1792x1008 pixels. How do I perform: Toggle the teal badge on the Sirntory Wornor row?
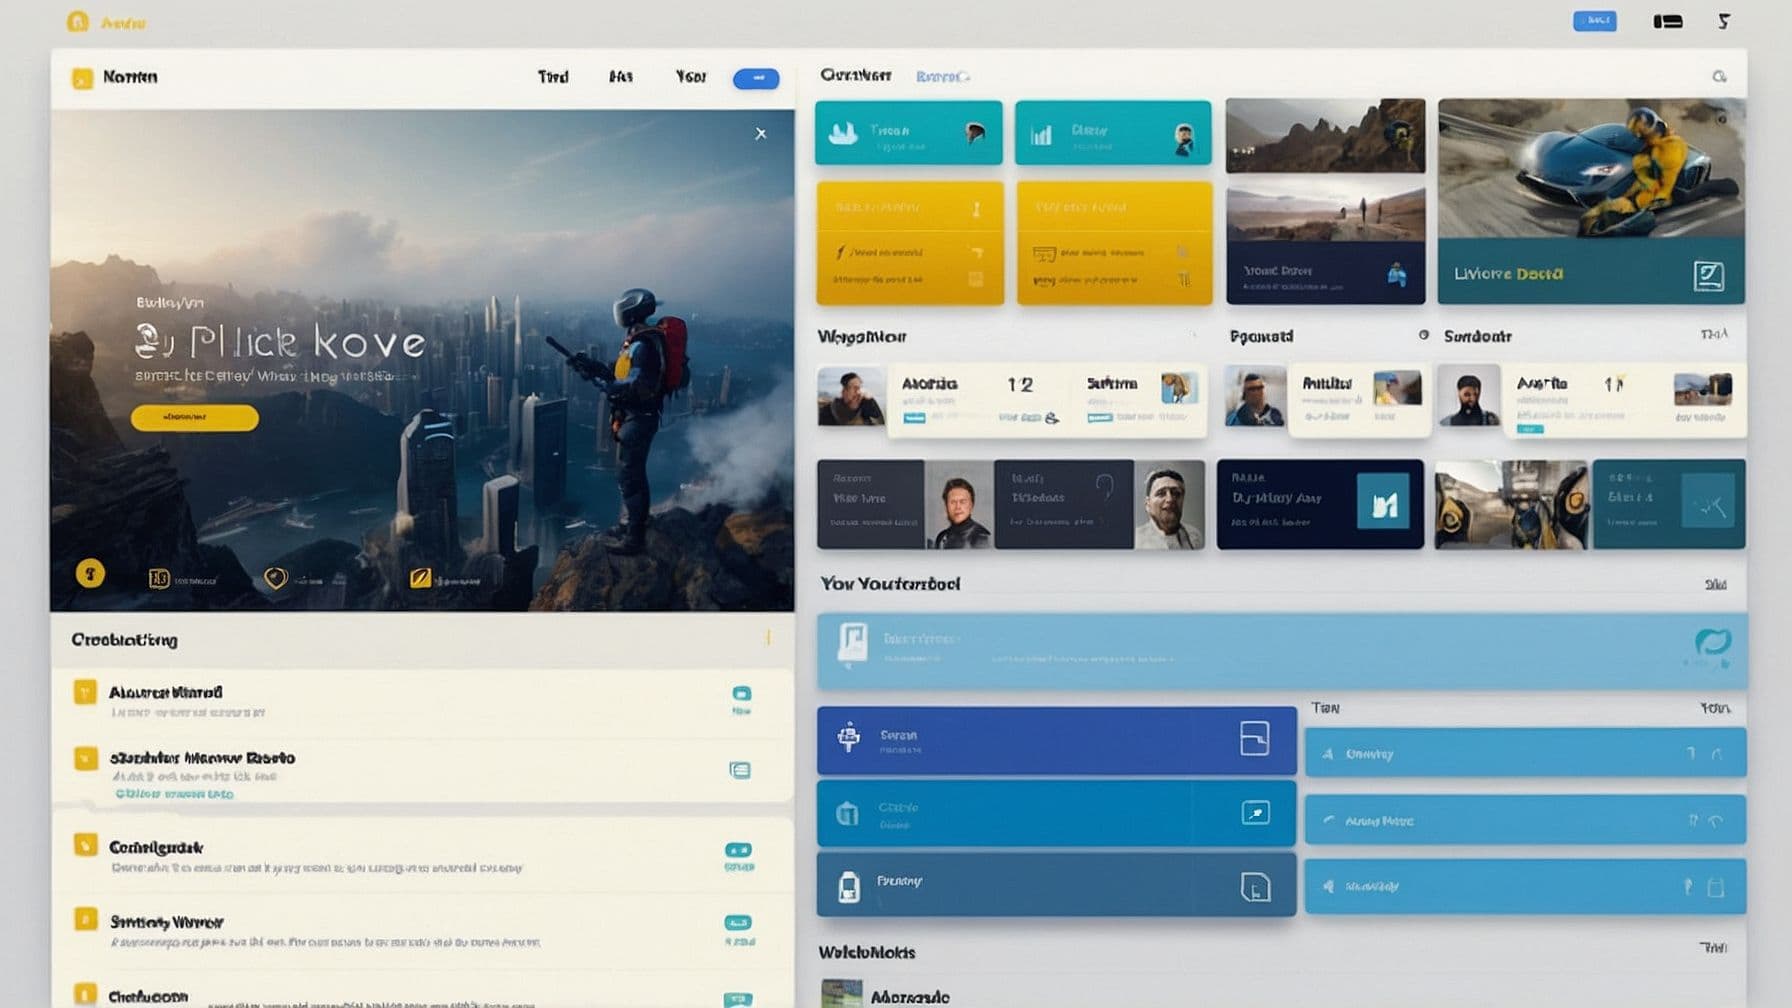738,923
